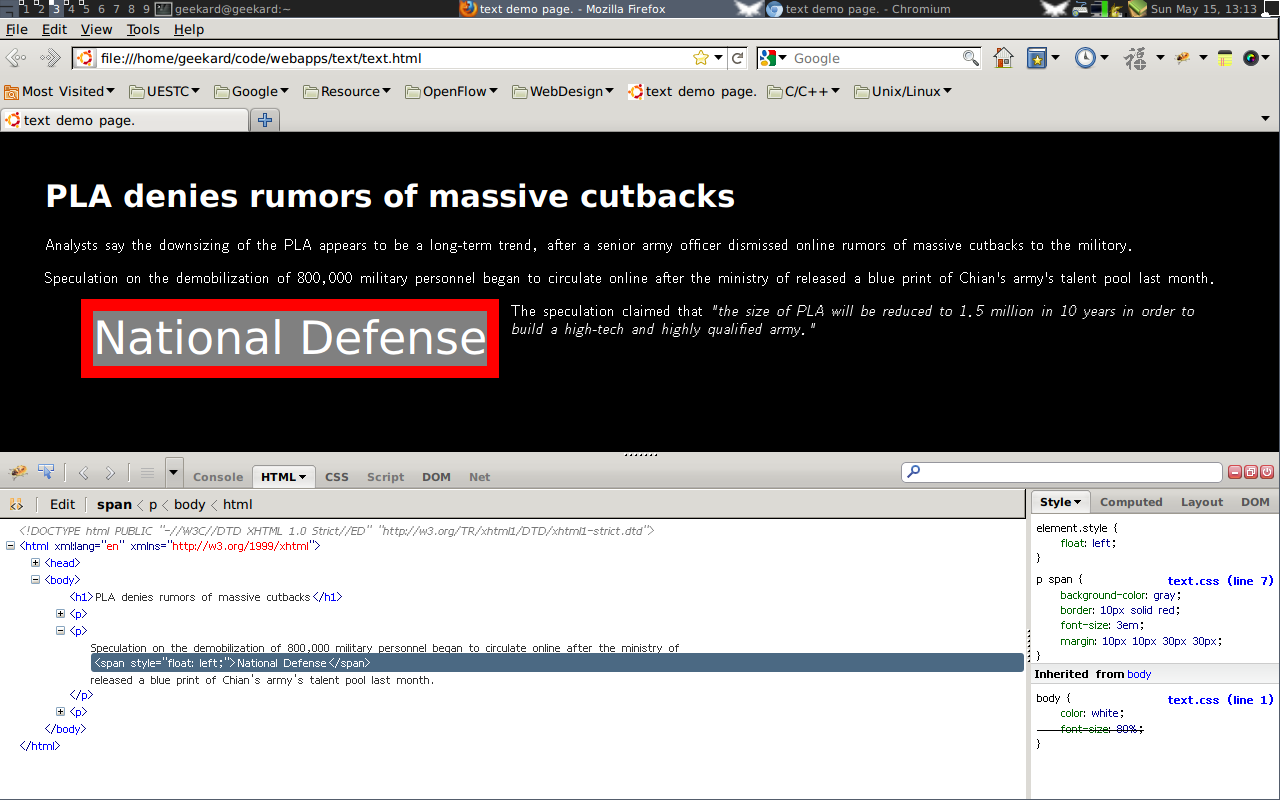Bookmark this page with the star icon
1280x800 pixels.
pyautogui.click(x=701, y=58)
